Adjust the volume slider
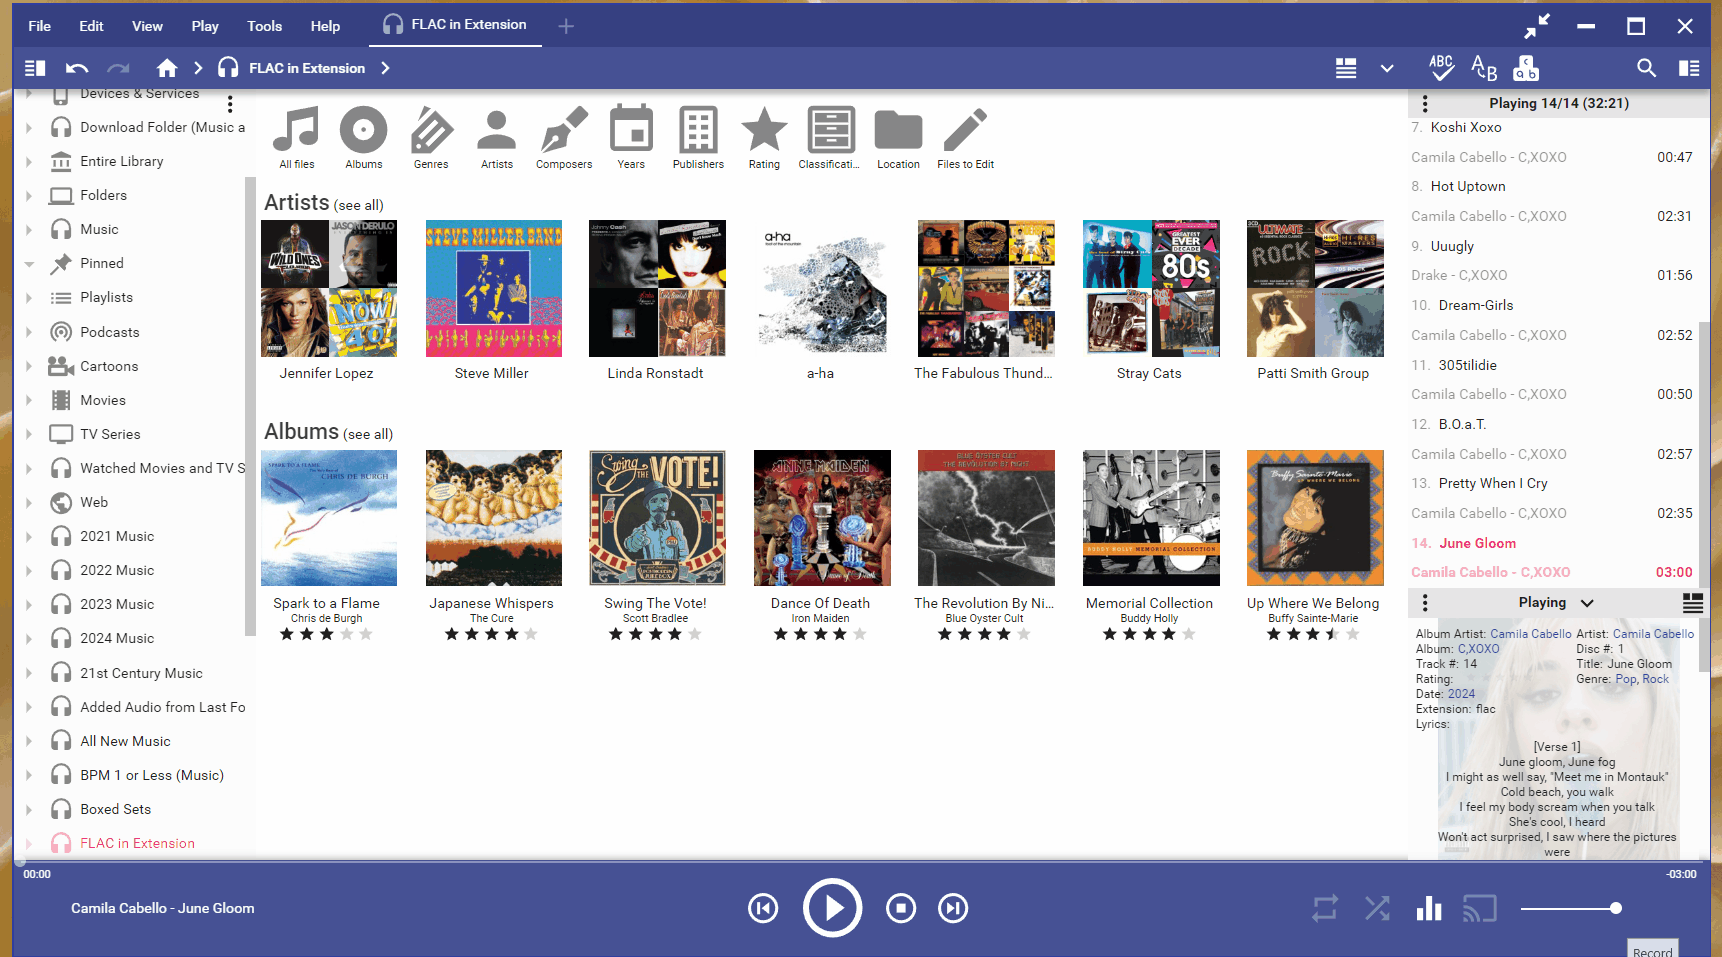This screenshot has width=1722, height=957. point(1568,908)
